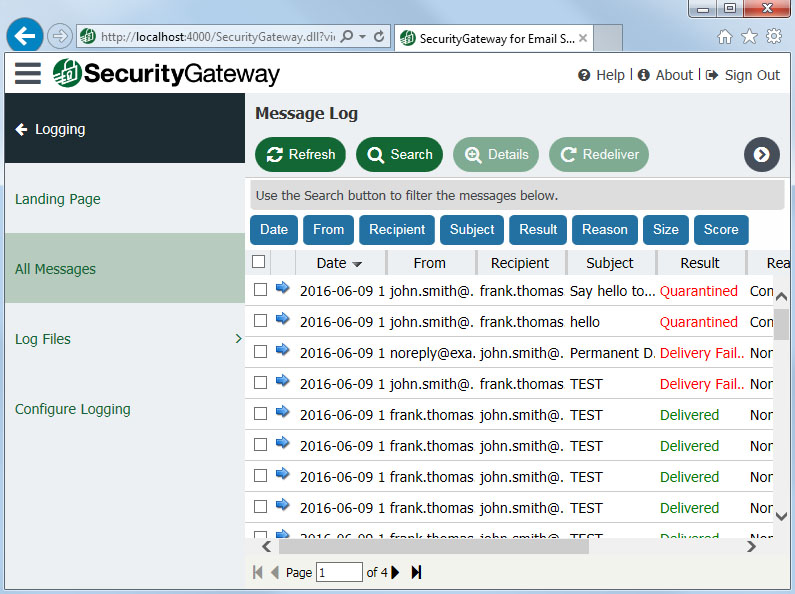Open browser Tools gear icon
Viewport: 795px width, 594px height.
(774, 36)
